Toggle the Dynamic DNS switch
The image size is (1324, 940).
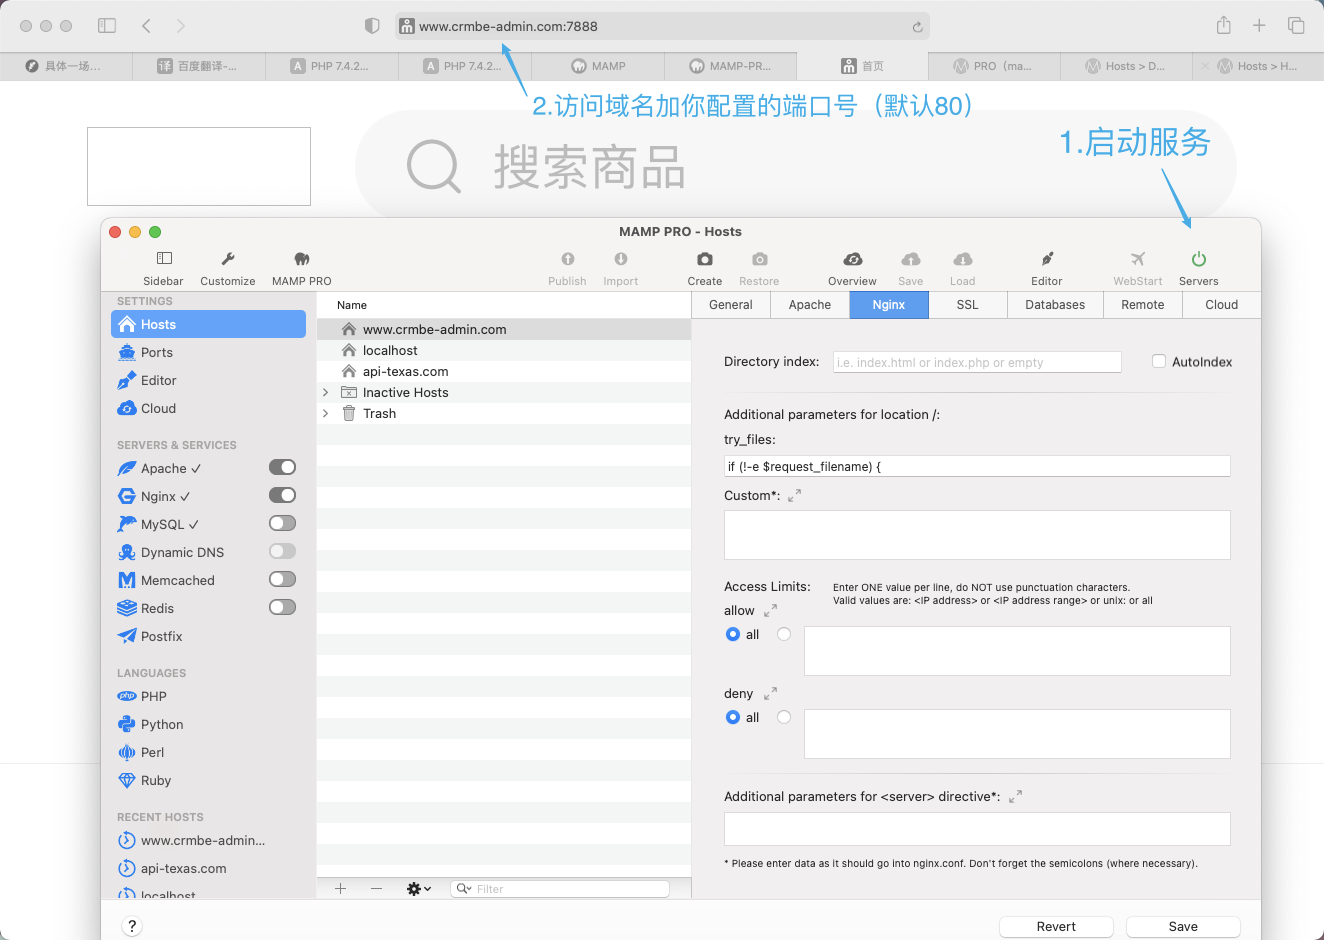tap(283, 551)
